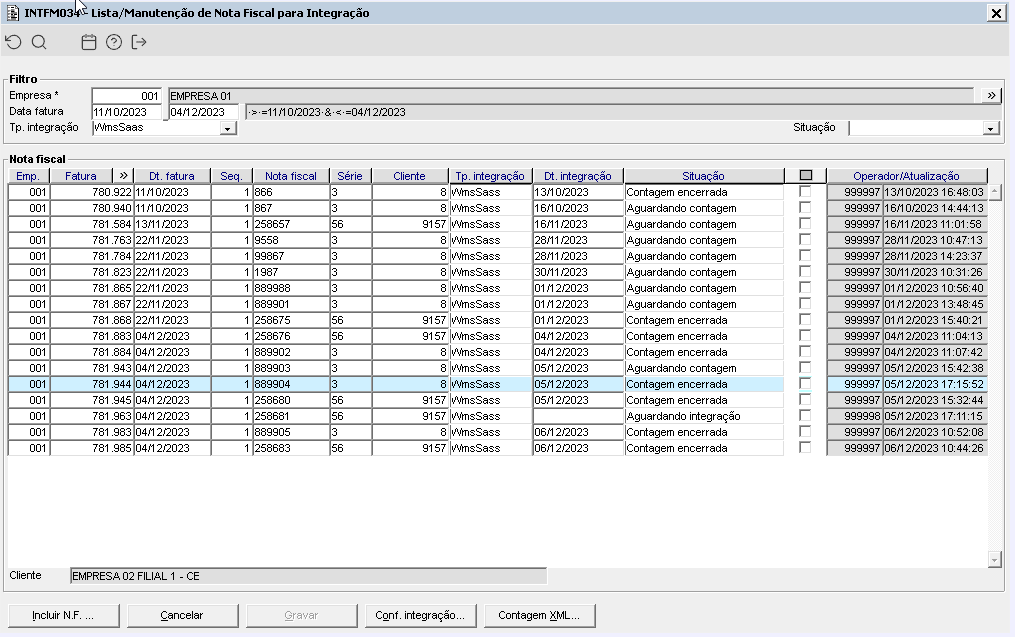This screenshot has width=1015, height=637.
Task: Click the Data fatura end date field
Action: [203, 112]
